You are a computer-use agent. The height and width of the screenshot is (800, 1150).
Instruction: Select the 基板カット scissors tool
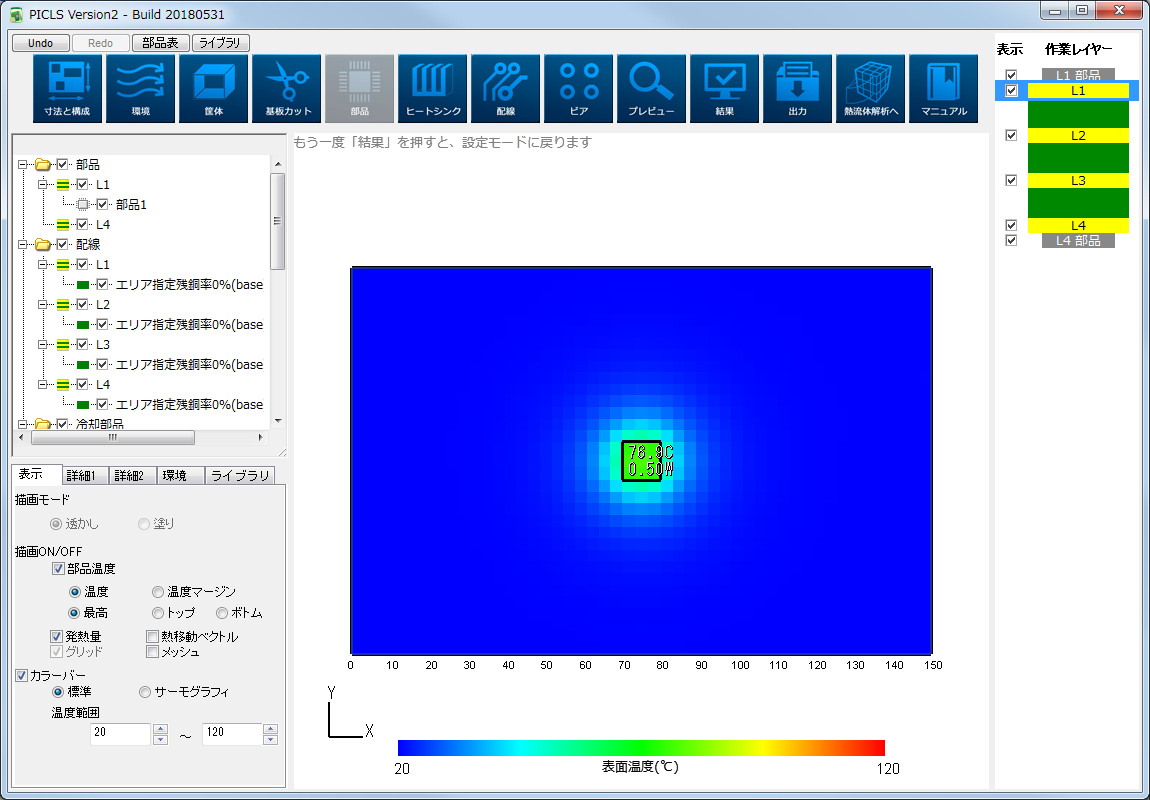(286, 88)
